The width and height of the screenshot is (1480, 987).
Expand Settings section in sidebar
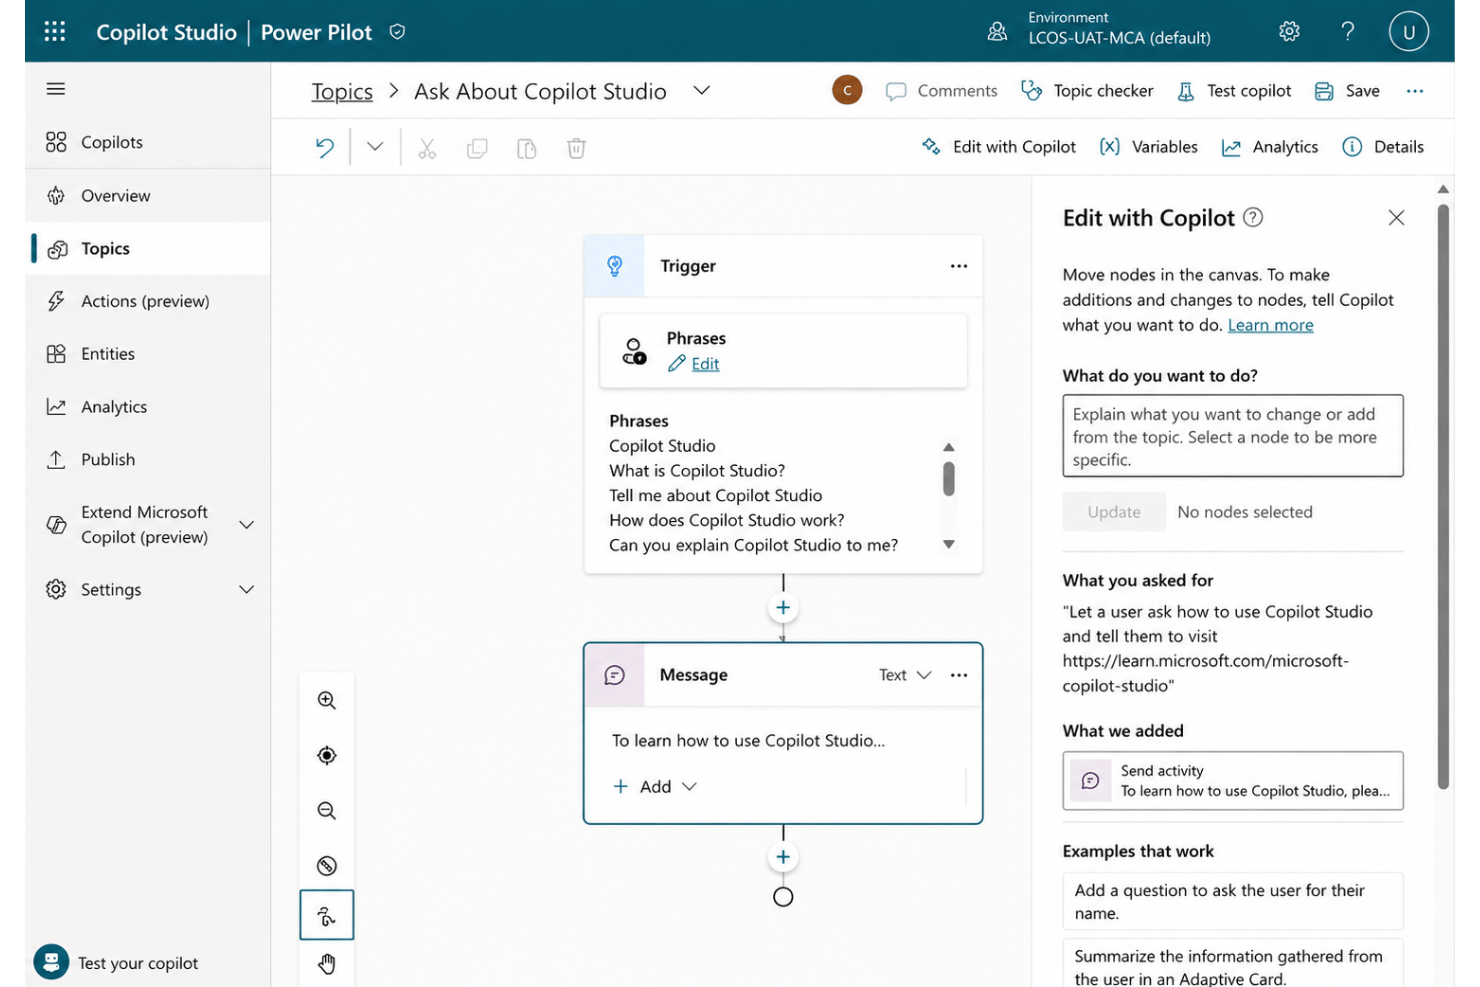(247, 589)
